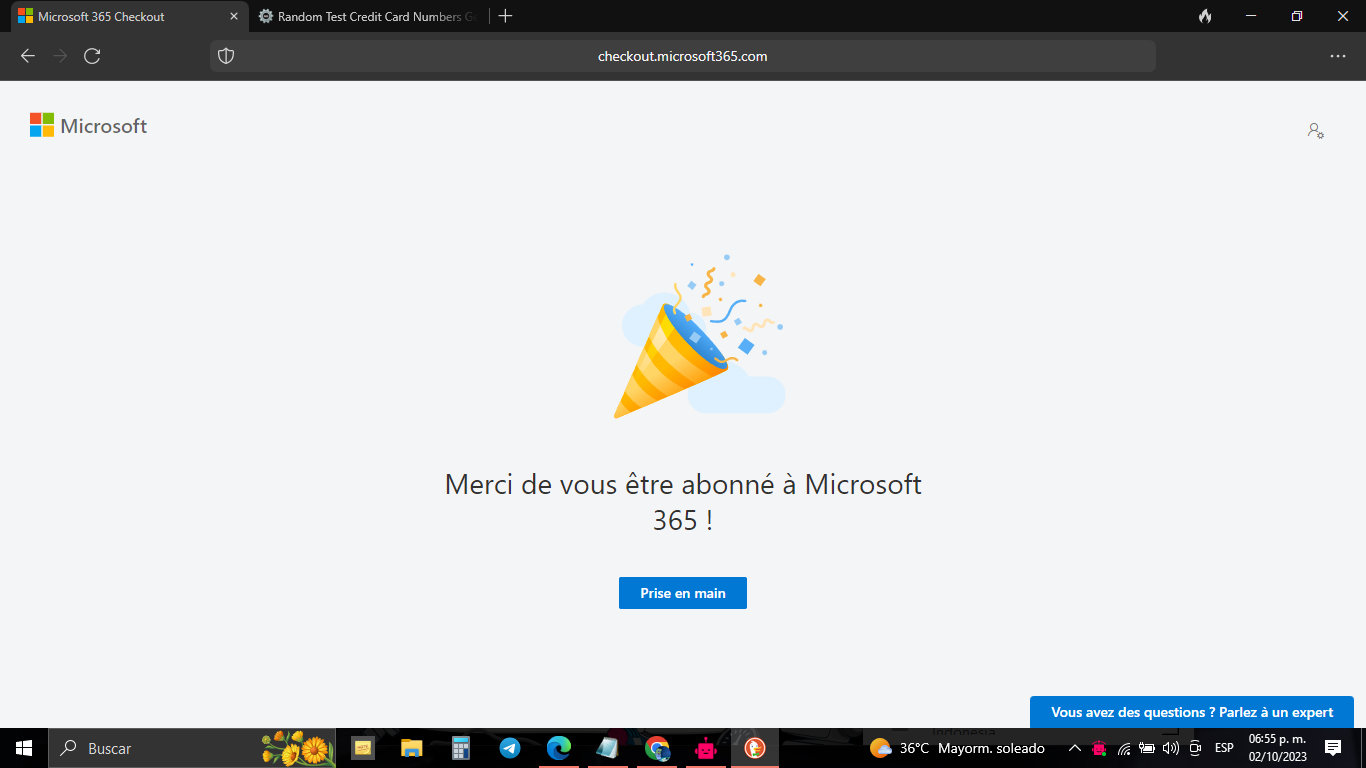This screenshot has width=1366, height=768.
Task: Show hidden system tray icons
Action: 1075,748
